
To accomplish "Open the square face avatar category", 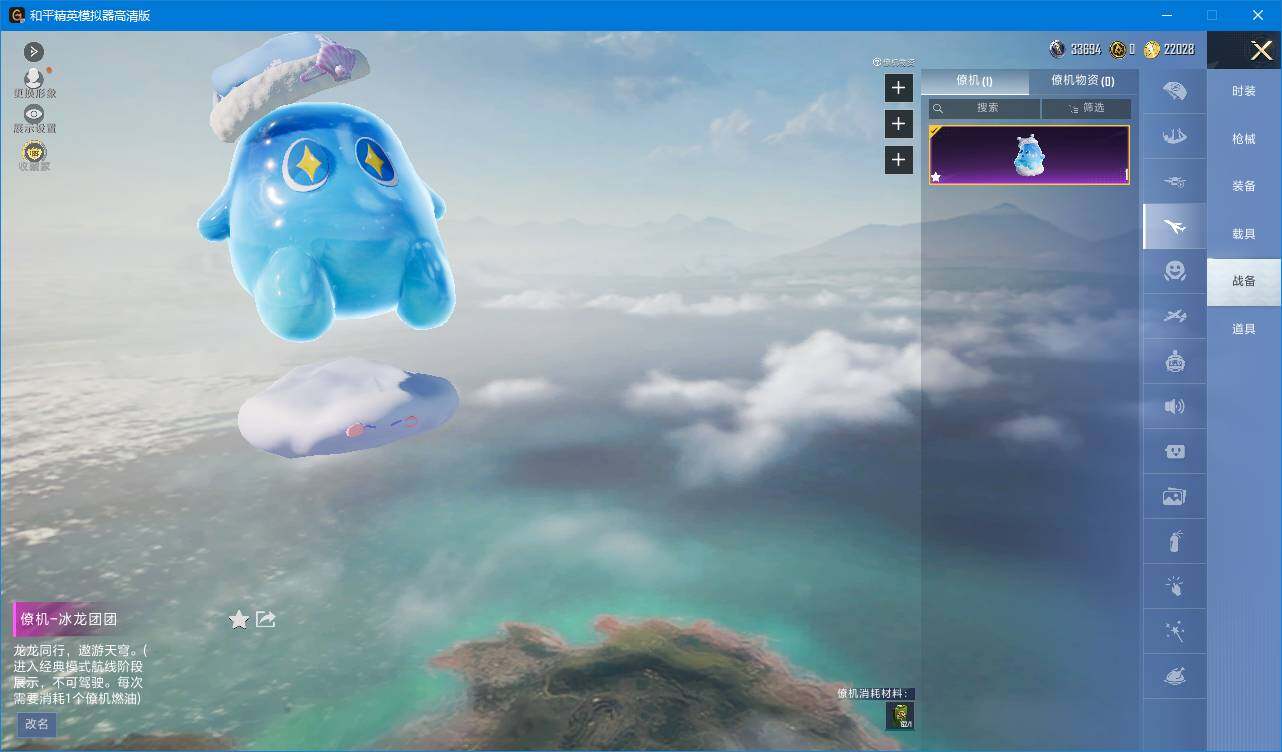I will pos(1174,451).
